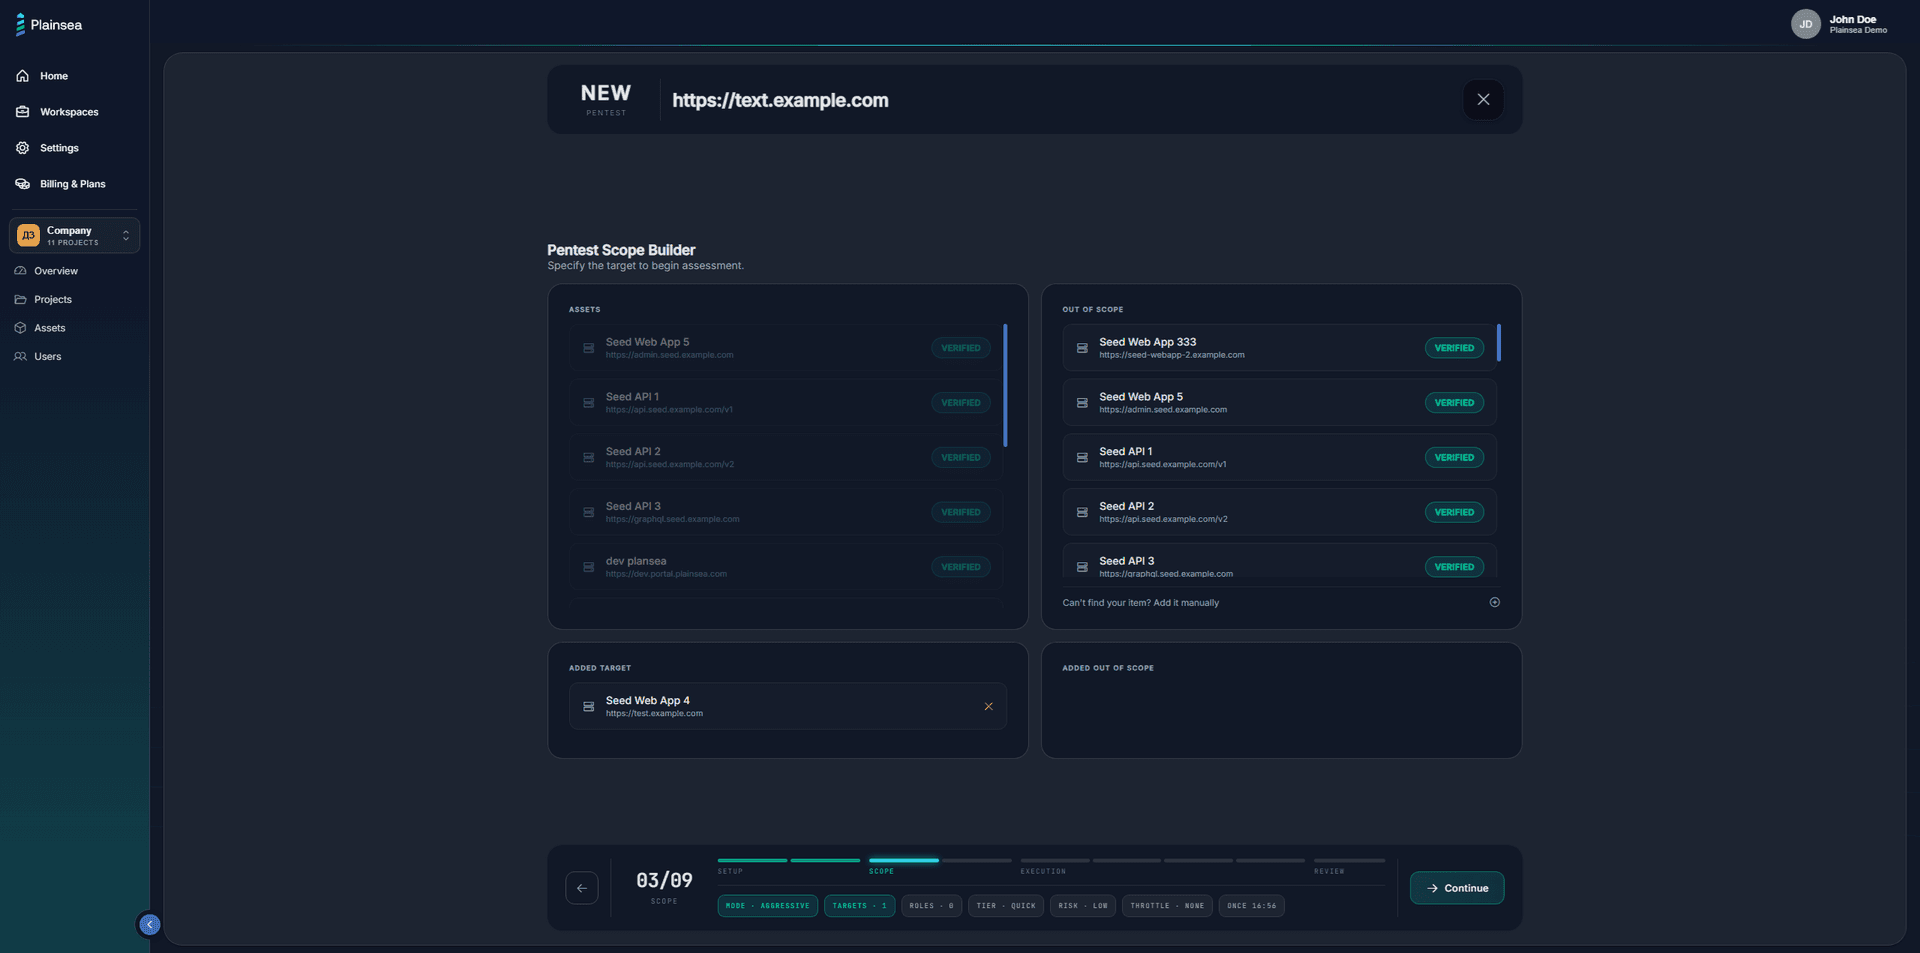Select Seed API 1 in the Assets list
The height and width of the screenshot is (953, 1920).
[x=786, y=403]
